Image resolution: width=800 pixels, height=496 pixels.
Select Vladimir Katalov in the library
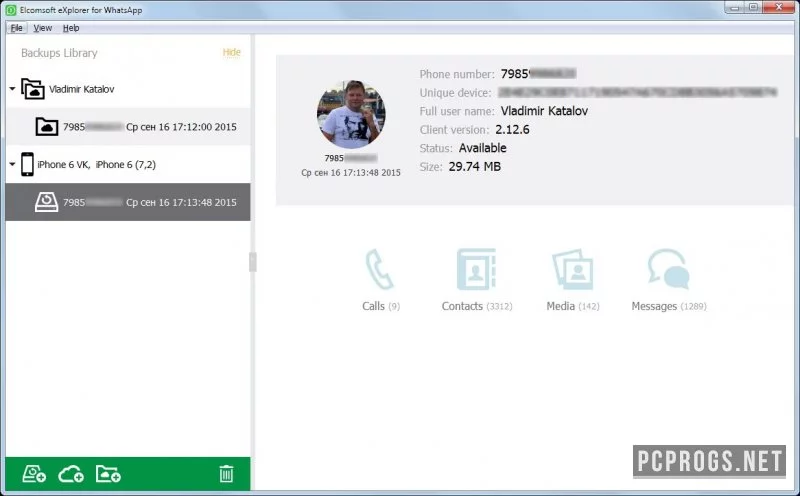point(82,89)
